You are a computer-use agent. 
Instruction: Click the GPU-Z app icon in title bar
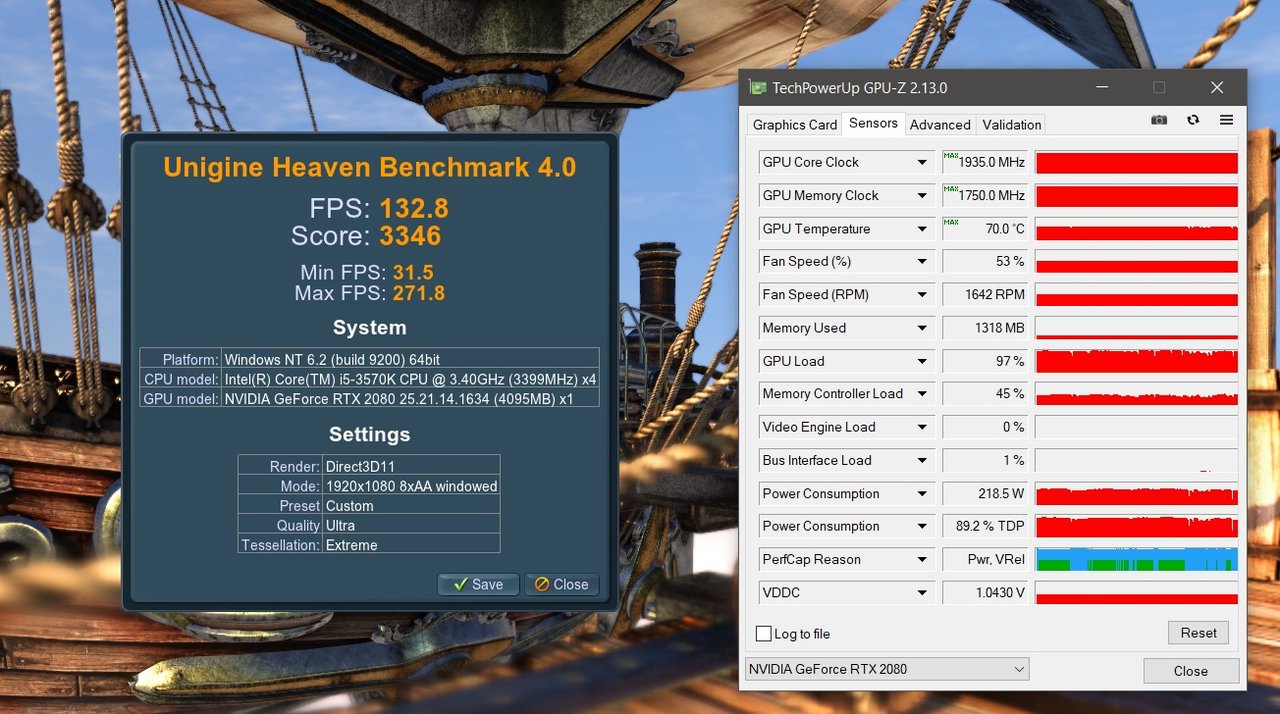click(x=759, y=88)
